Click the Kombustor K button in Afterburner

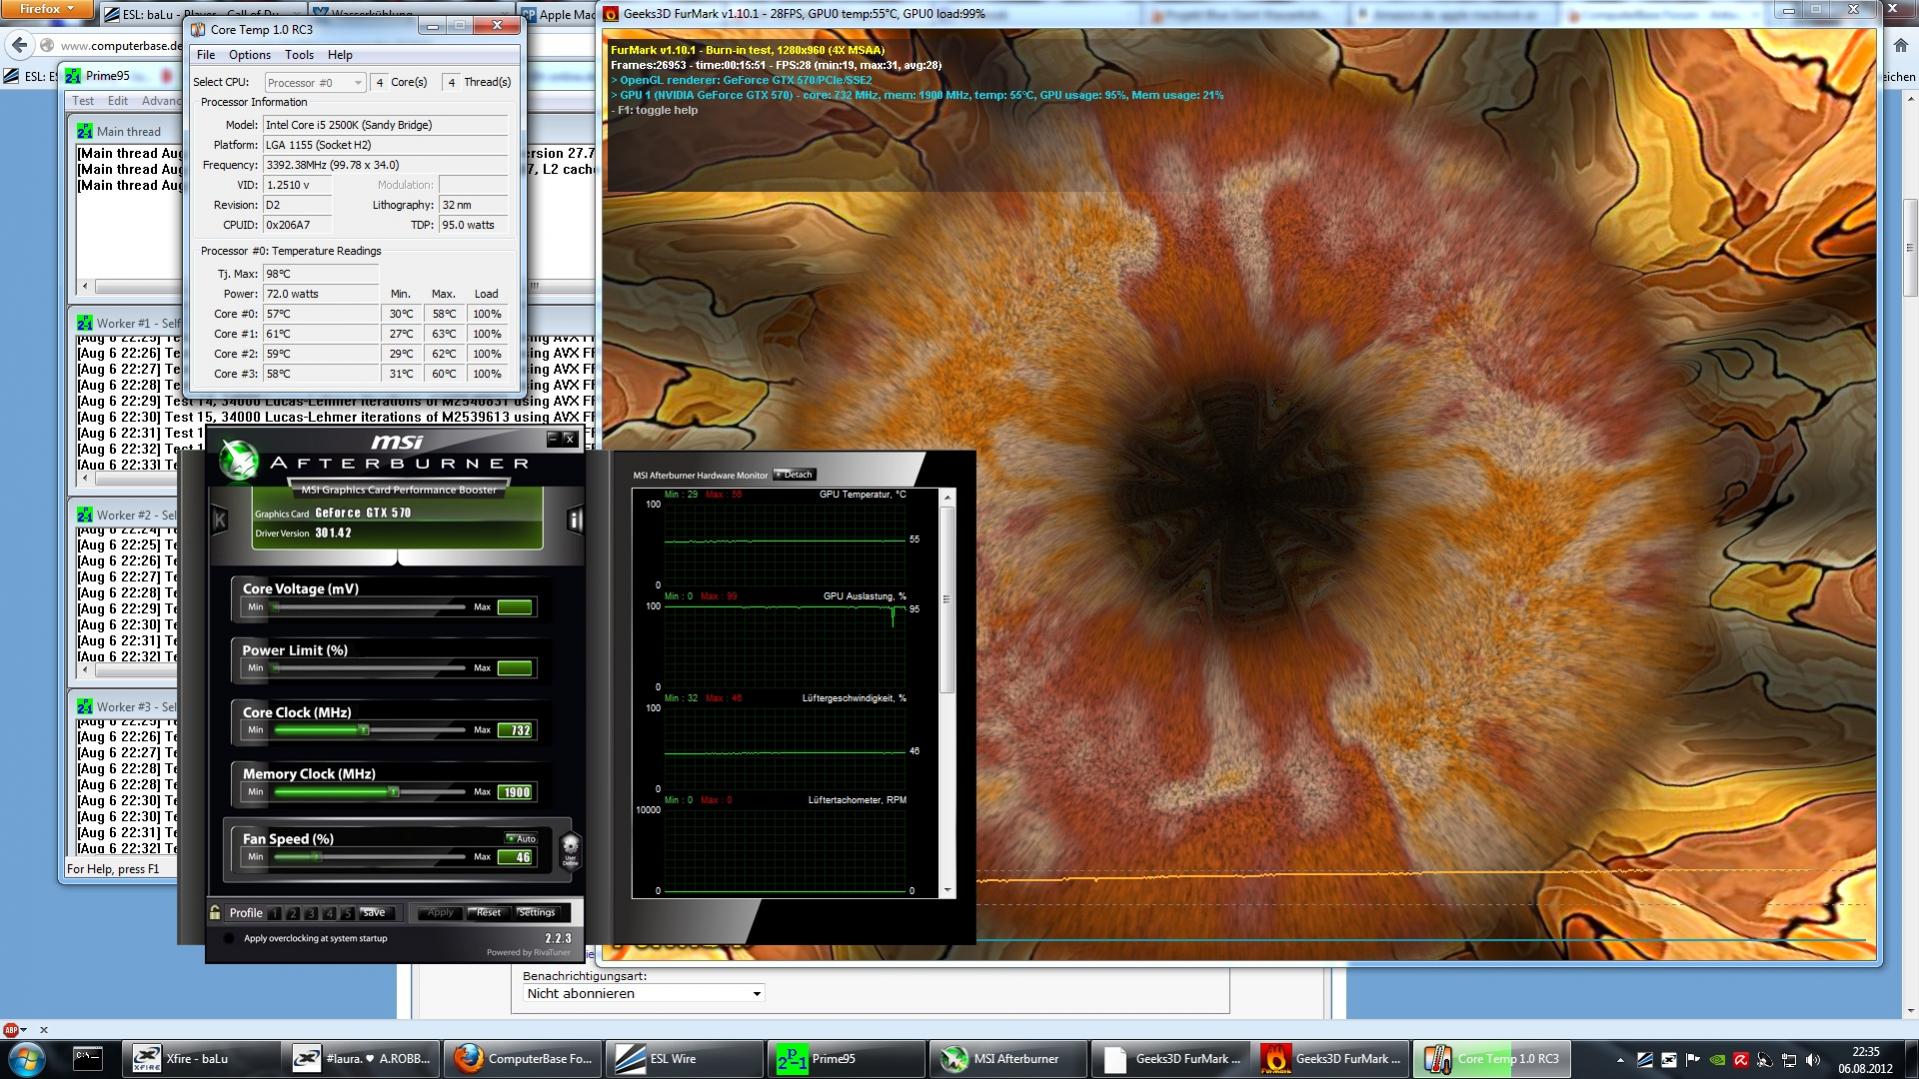coord(220,519)
